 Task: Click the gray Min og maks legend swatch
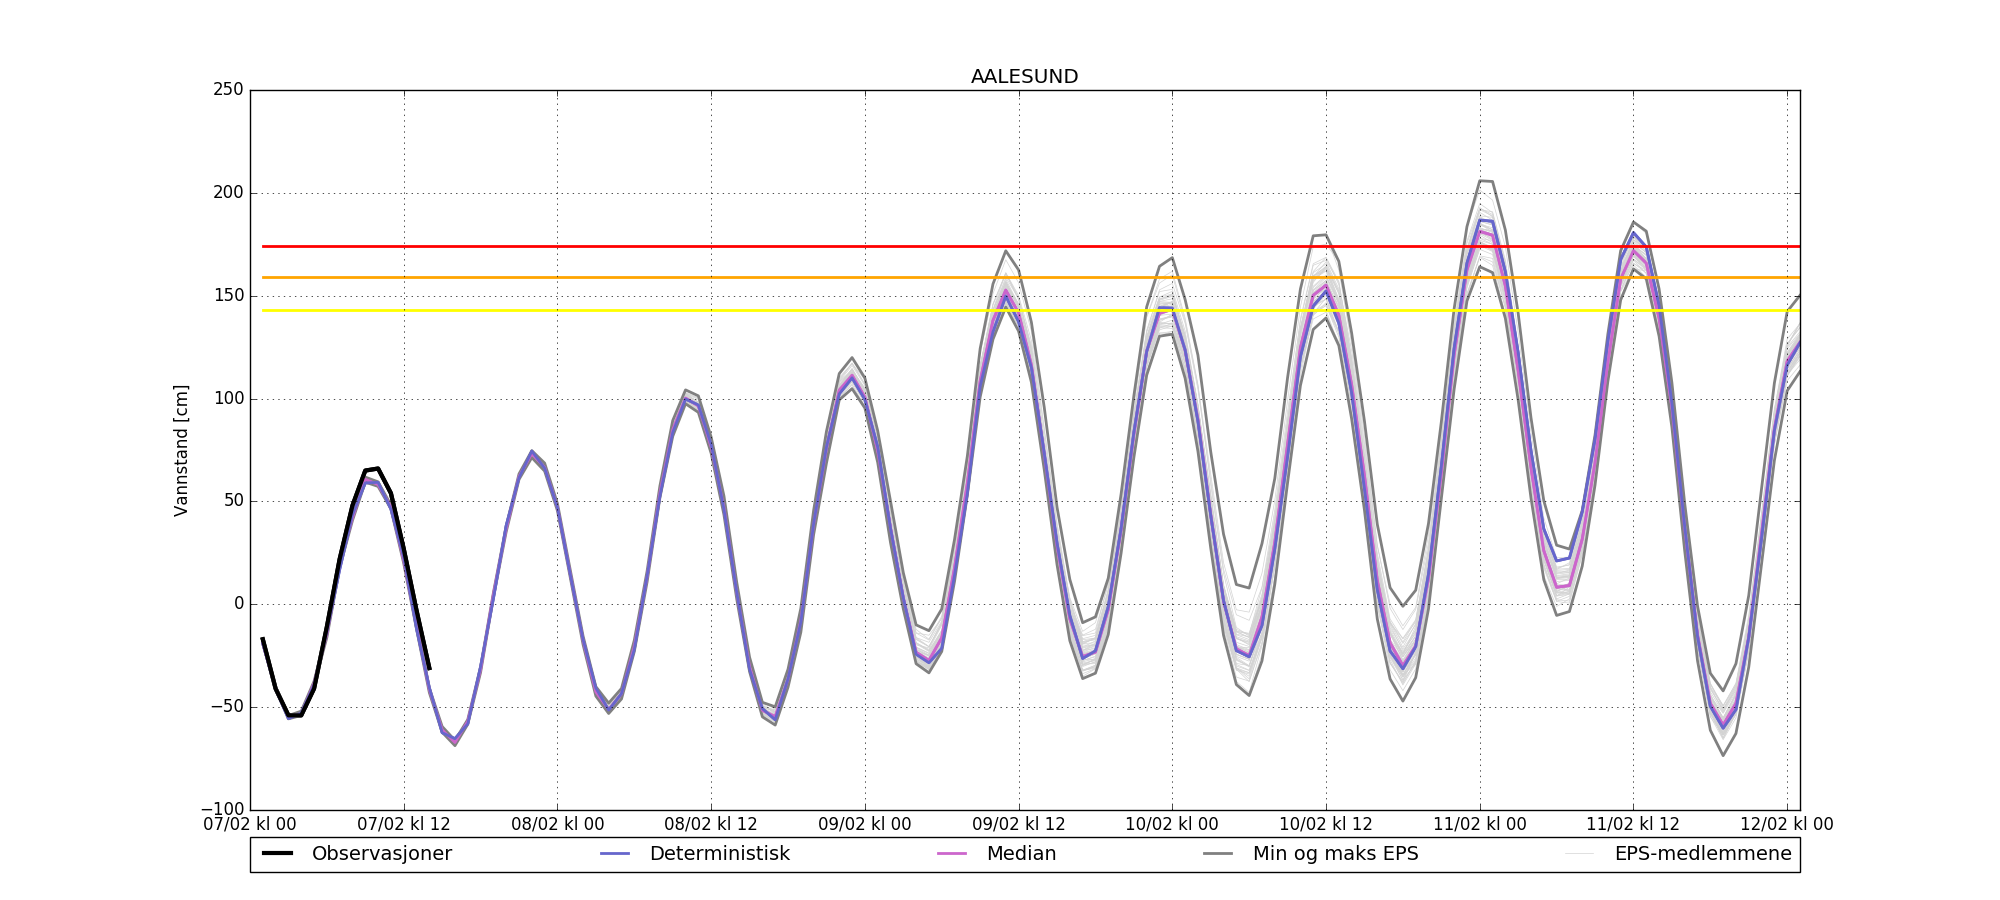coord(1218,854)
